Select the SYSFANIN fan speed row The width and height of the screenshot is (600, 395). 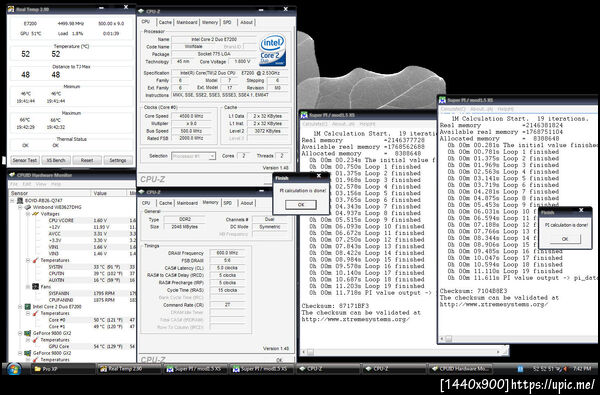(x=73, y=293)
